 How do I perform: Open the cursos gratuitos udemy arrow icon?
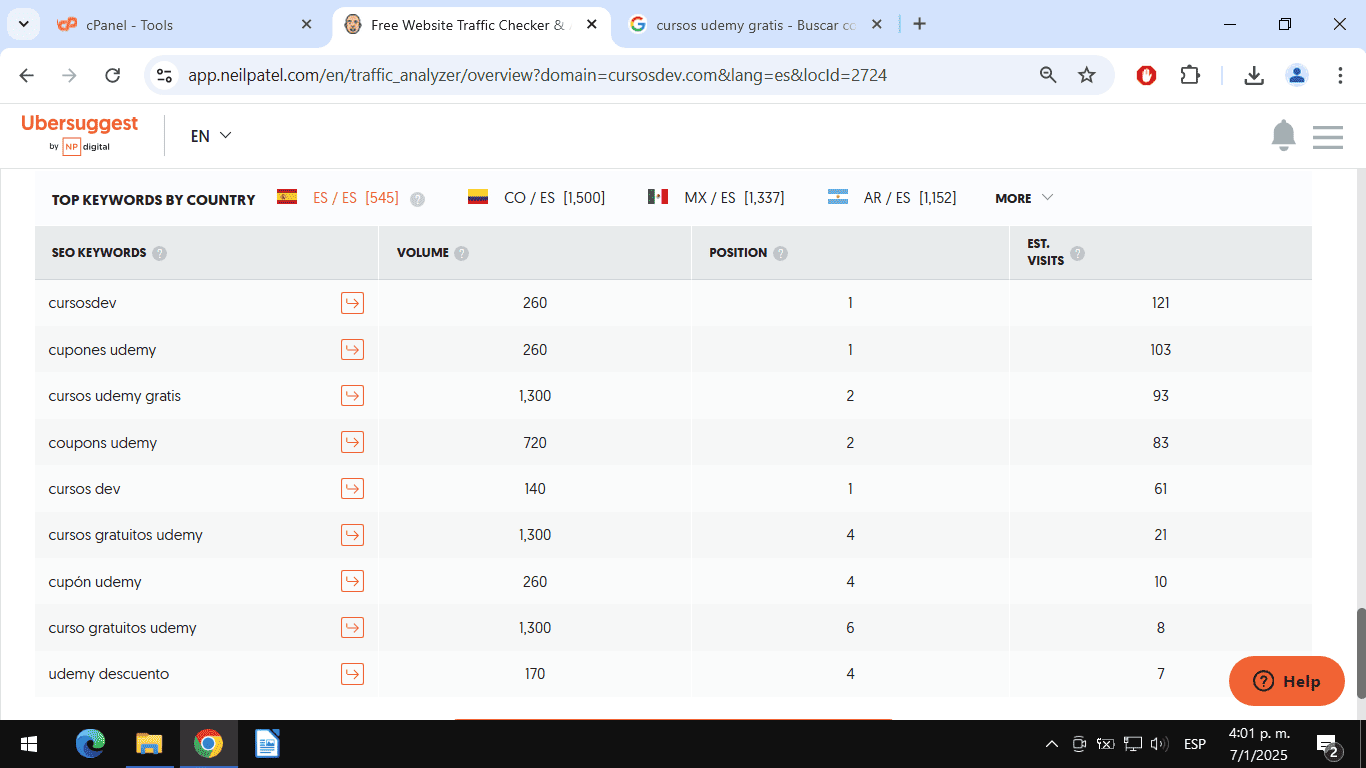tap(352, 535)
